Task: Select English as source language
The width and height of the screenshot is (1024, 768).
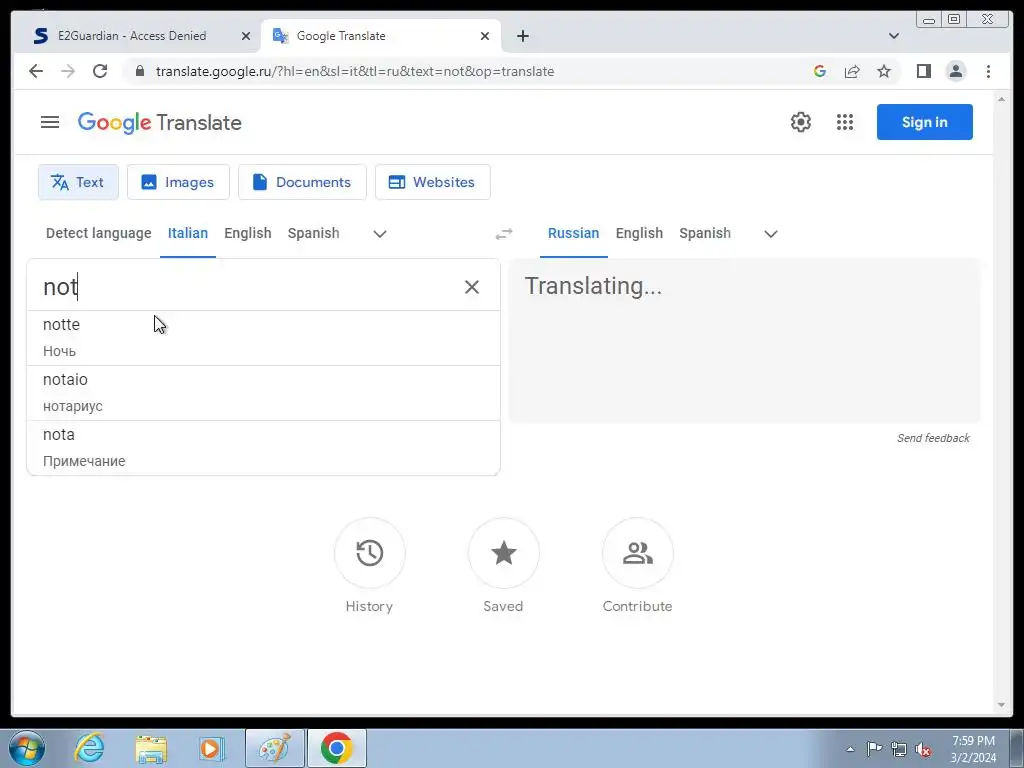Action: [248, 233]
